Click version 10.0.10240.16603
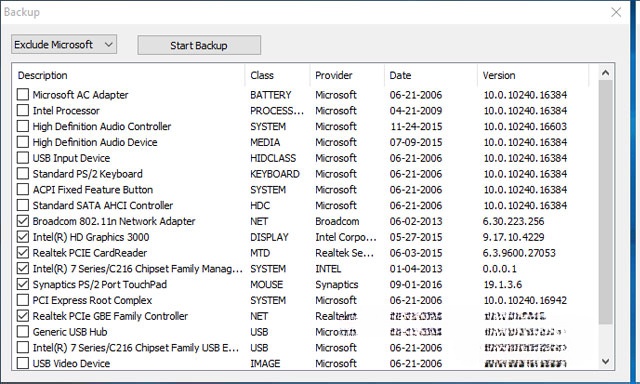Viewport: 640px width, 384px height. pos(525,126)
